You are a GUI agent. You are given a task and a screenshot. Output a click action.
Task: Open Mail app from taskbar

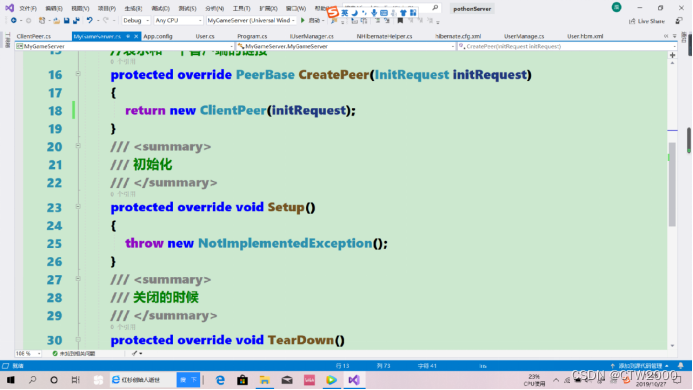[287, 380]
